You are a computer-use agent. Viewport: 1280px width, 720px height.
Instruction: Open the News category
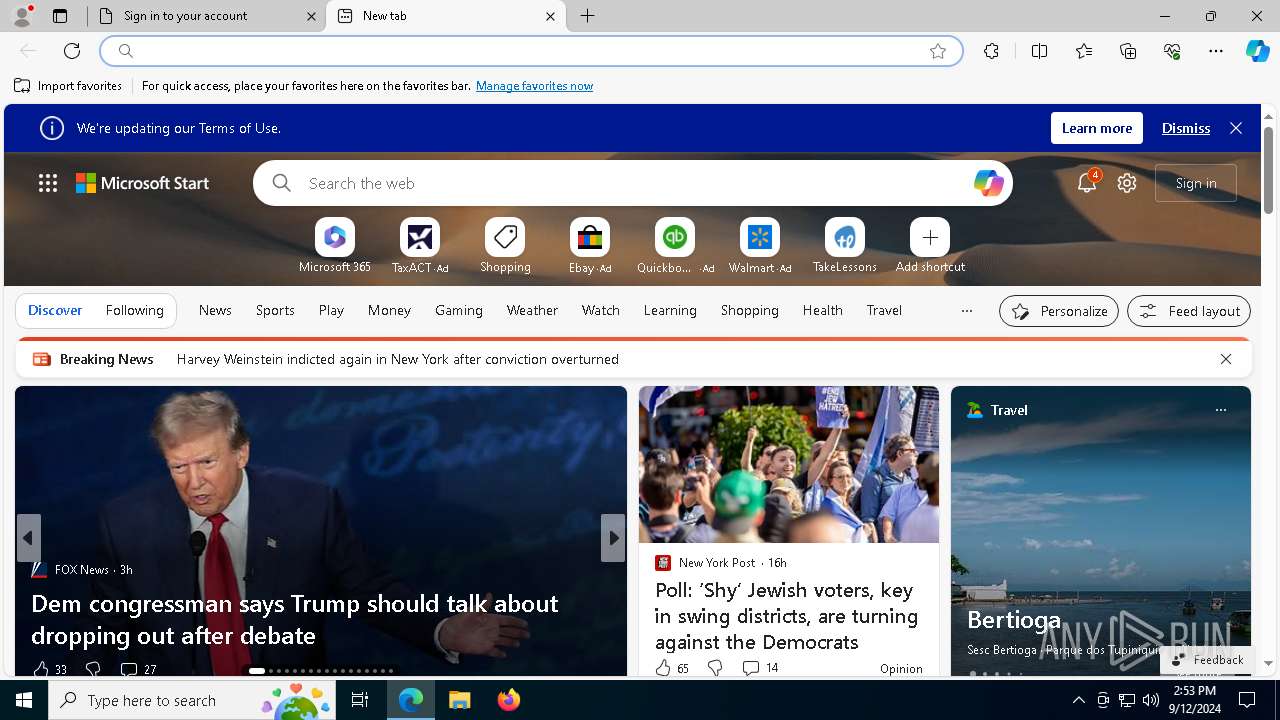(215, 311)
